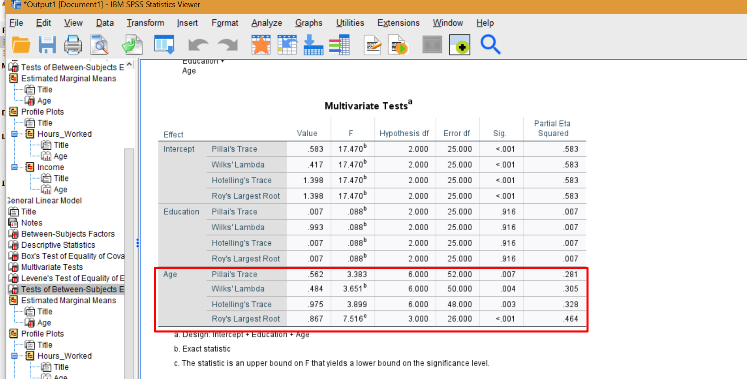
Task: Click the Go to Data star icon
Action: (x=261, y=45)
